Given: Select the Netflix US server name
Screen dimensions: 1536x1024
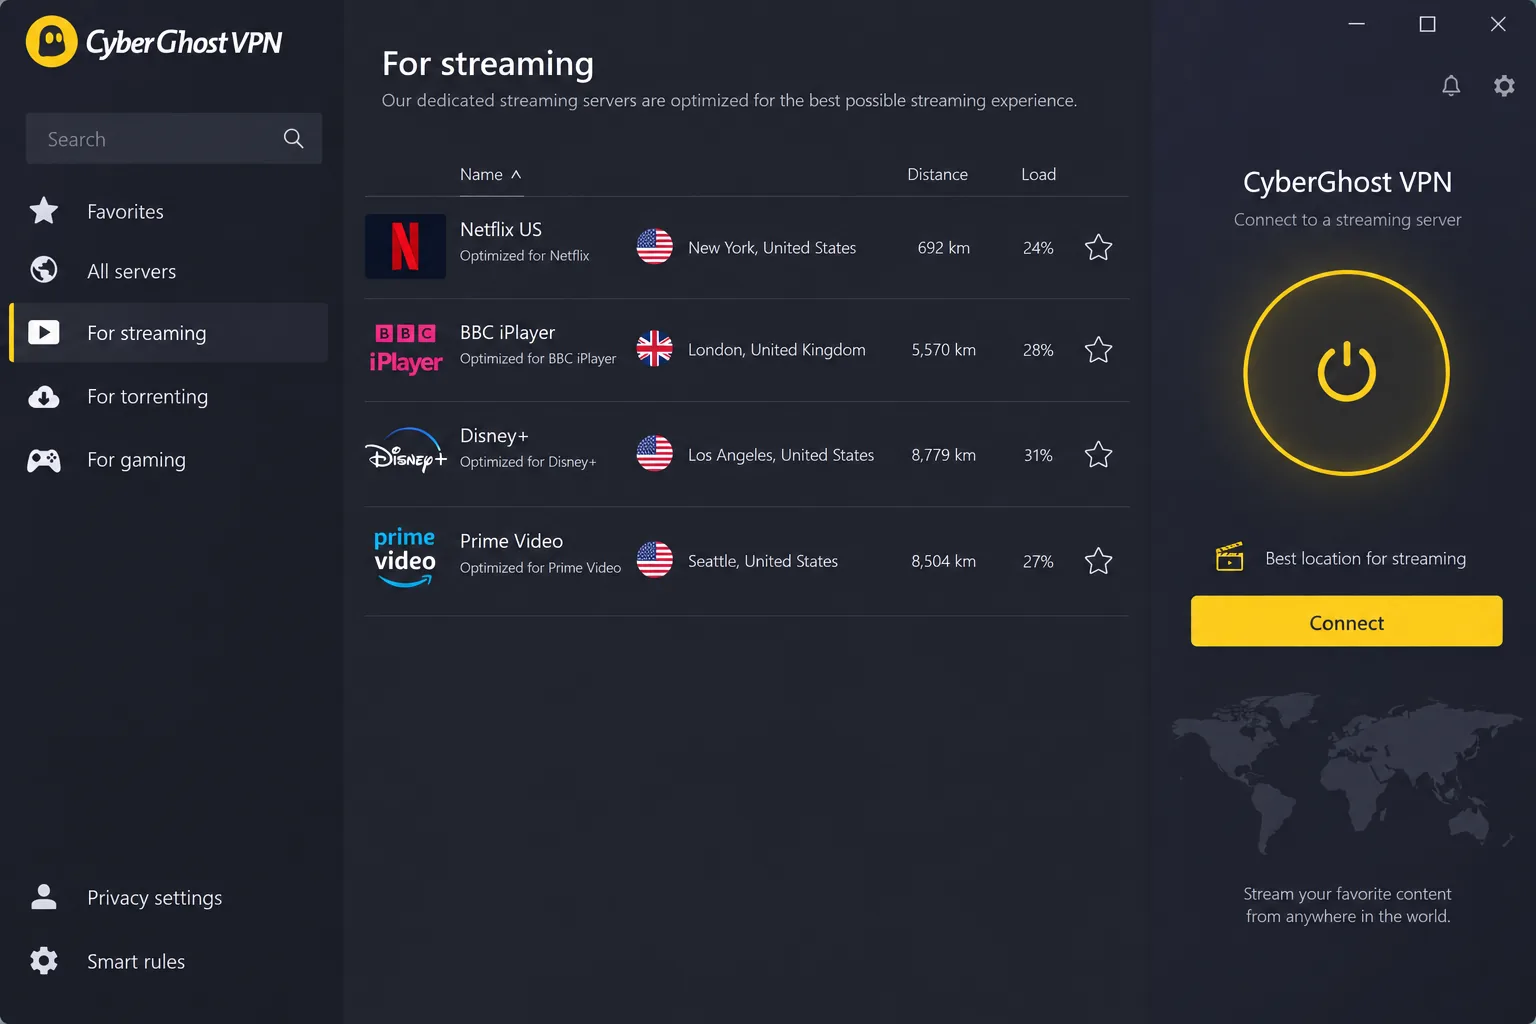Looking at the screenshot, I should pos(501,229).
